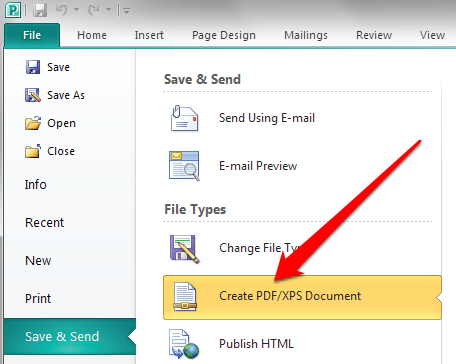Open the Redo dropdown arrow
The image size is (456, 364).
click(x=108, y=10)
